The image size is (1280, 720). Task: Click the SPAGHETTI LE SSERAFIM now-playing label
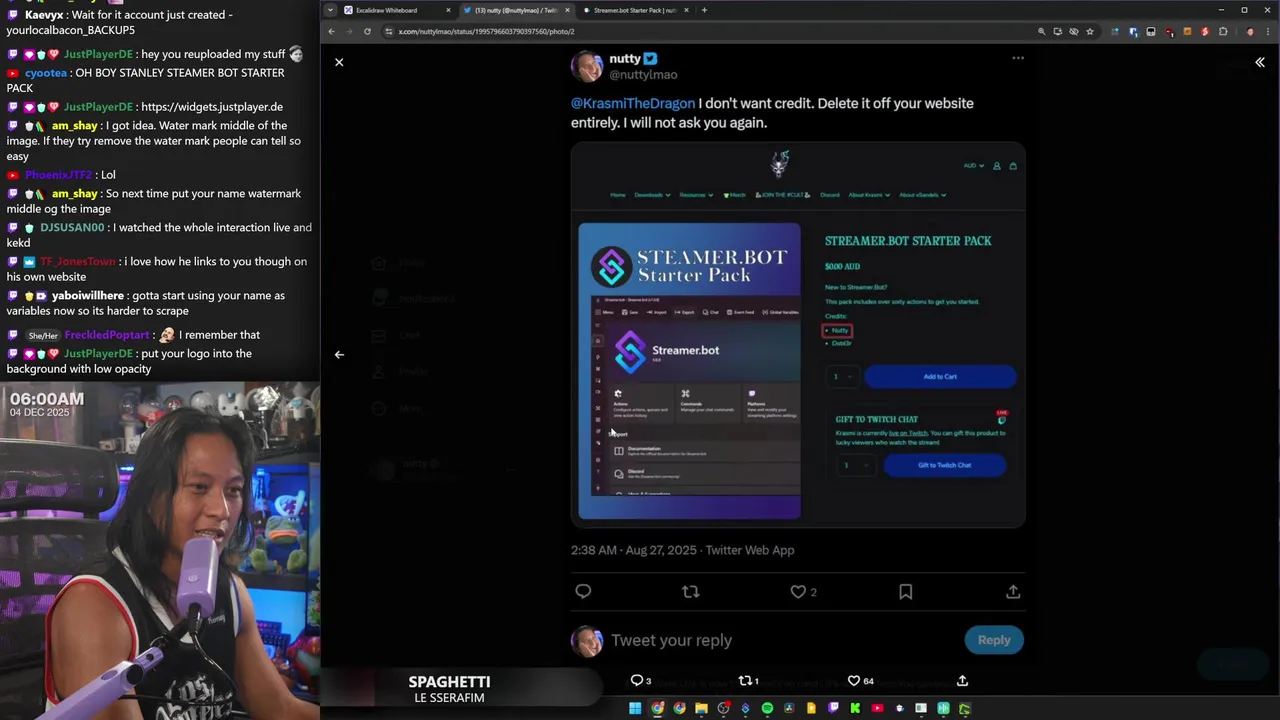(x=449, y=689)
